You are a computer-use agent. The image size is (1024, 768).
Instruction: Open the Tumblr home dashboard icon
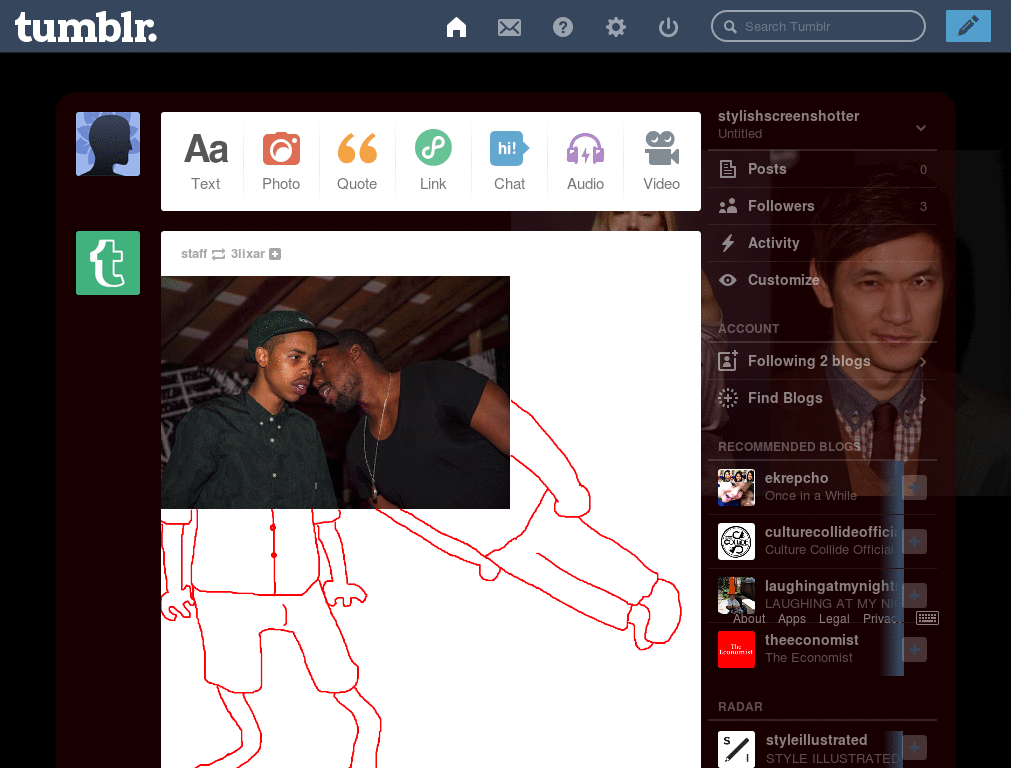[x=456, y=27]
